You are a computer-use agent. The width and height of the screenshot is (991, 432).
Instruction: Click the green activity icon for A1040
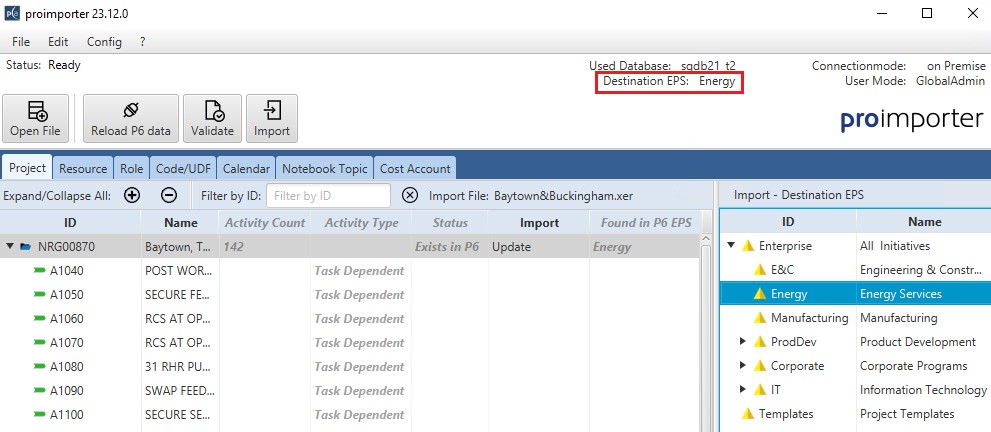click(40, 270)
